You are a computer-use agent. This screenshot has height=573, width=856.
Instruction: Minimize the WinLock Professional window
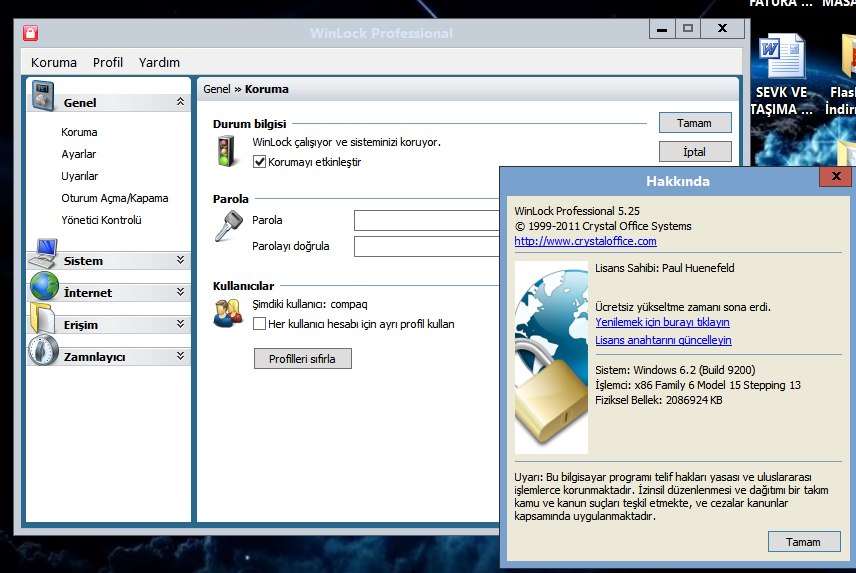pos(662,29)
